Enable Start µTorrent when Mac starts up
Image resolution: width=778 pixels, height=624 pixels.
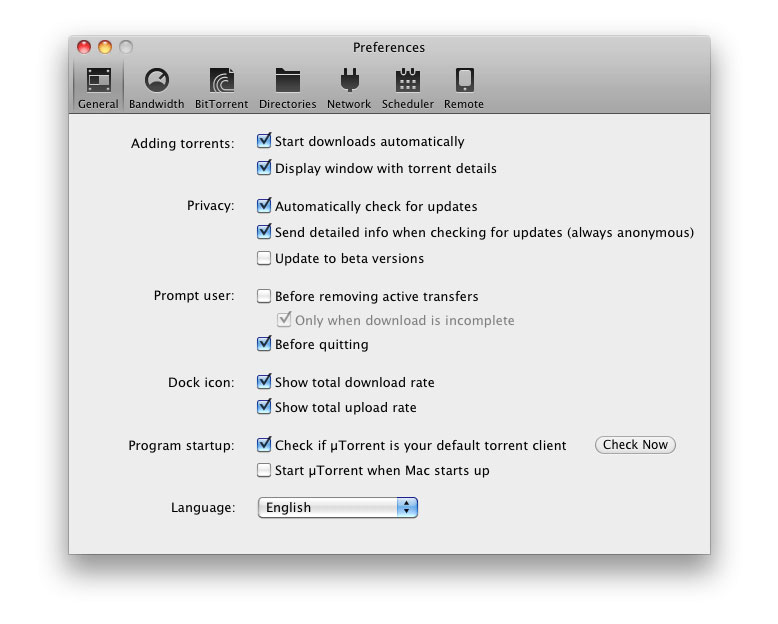(x=264, y=470)
